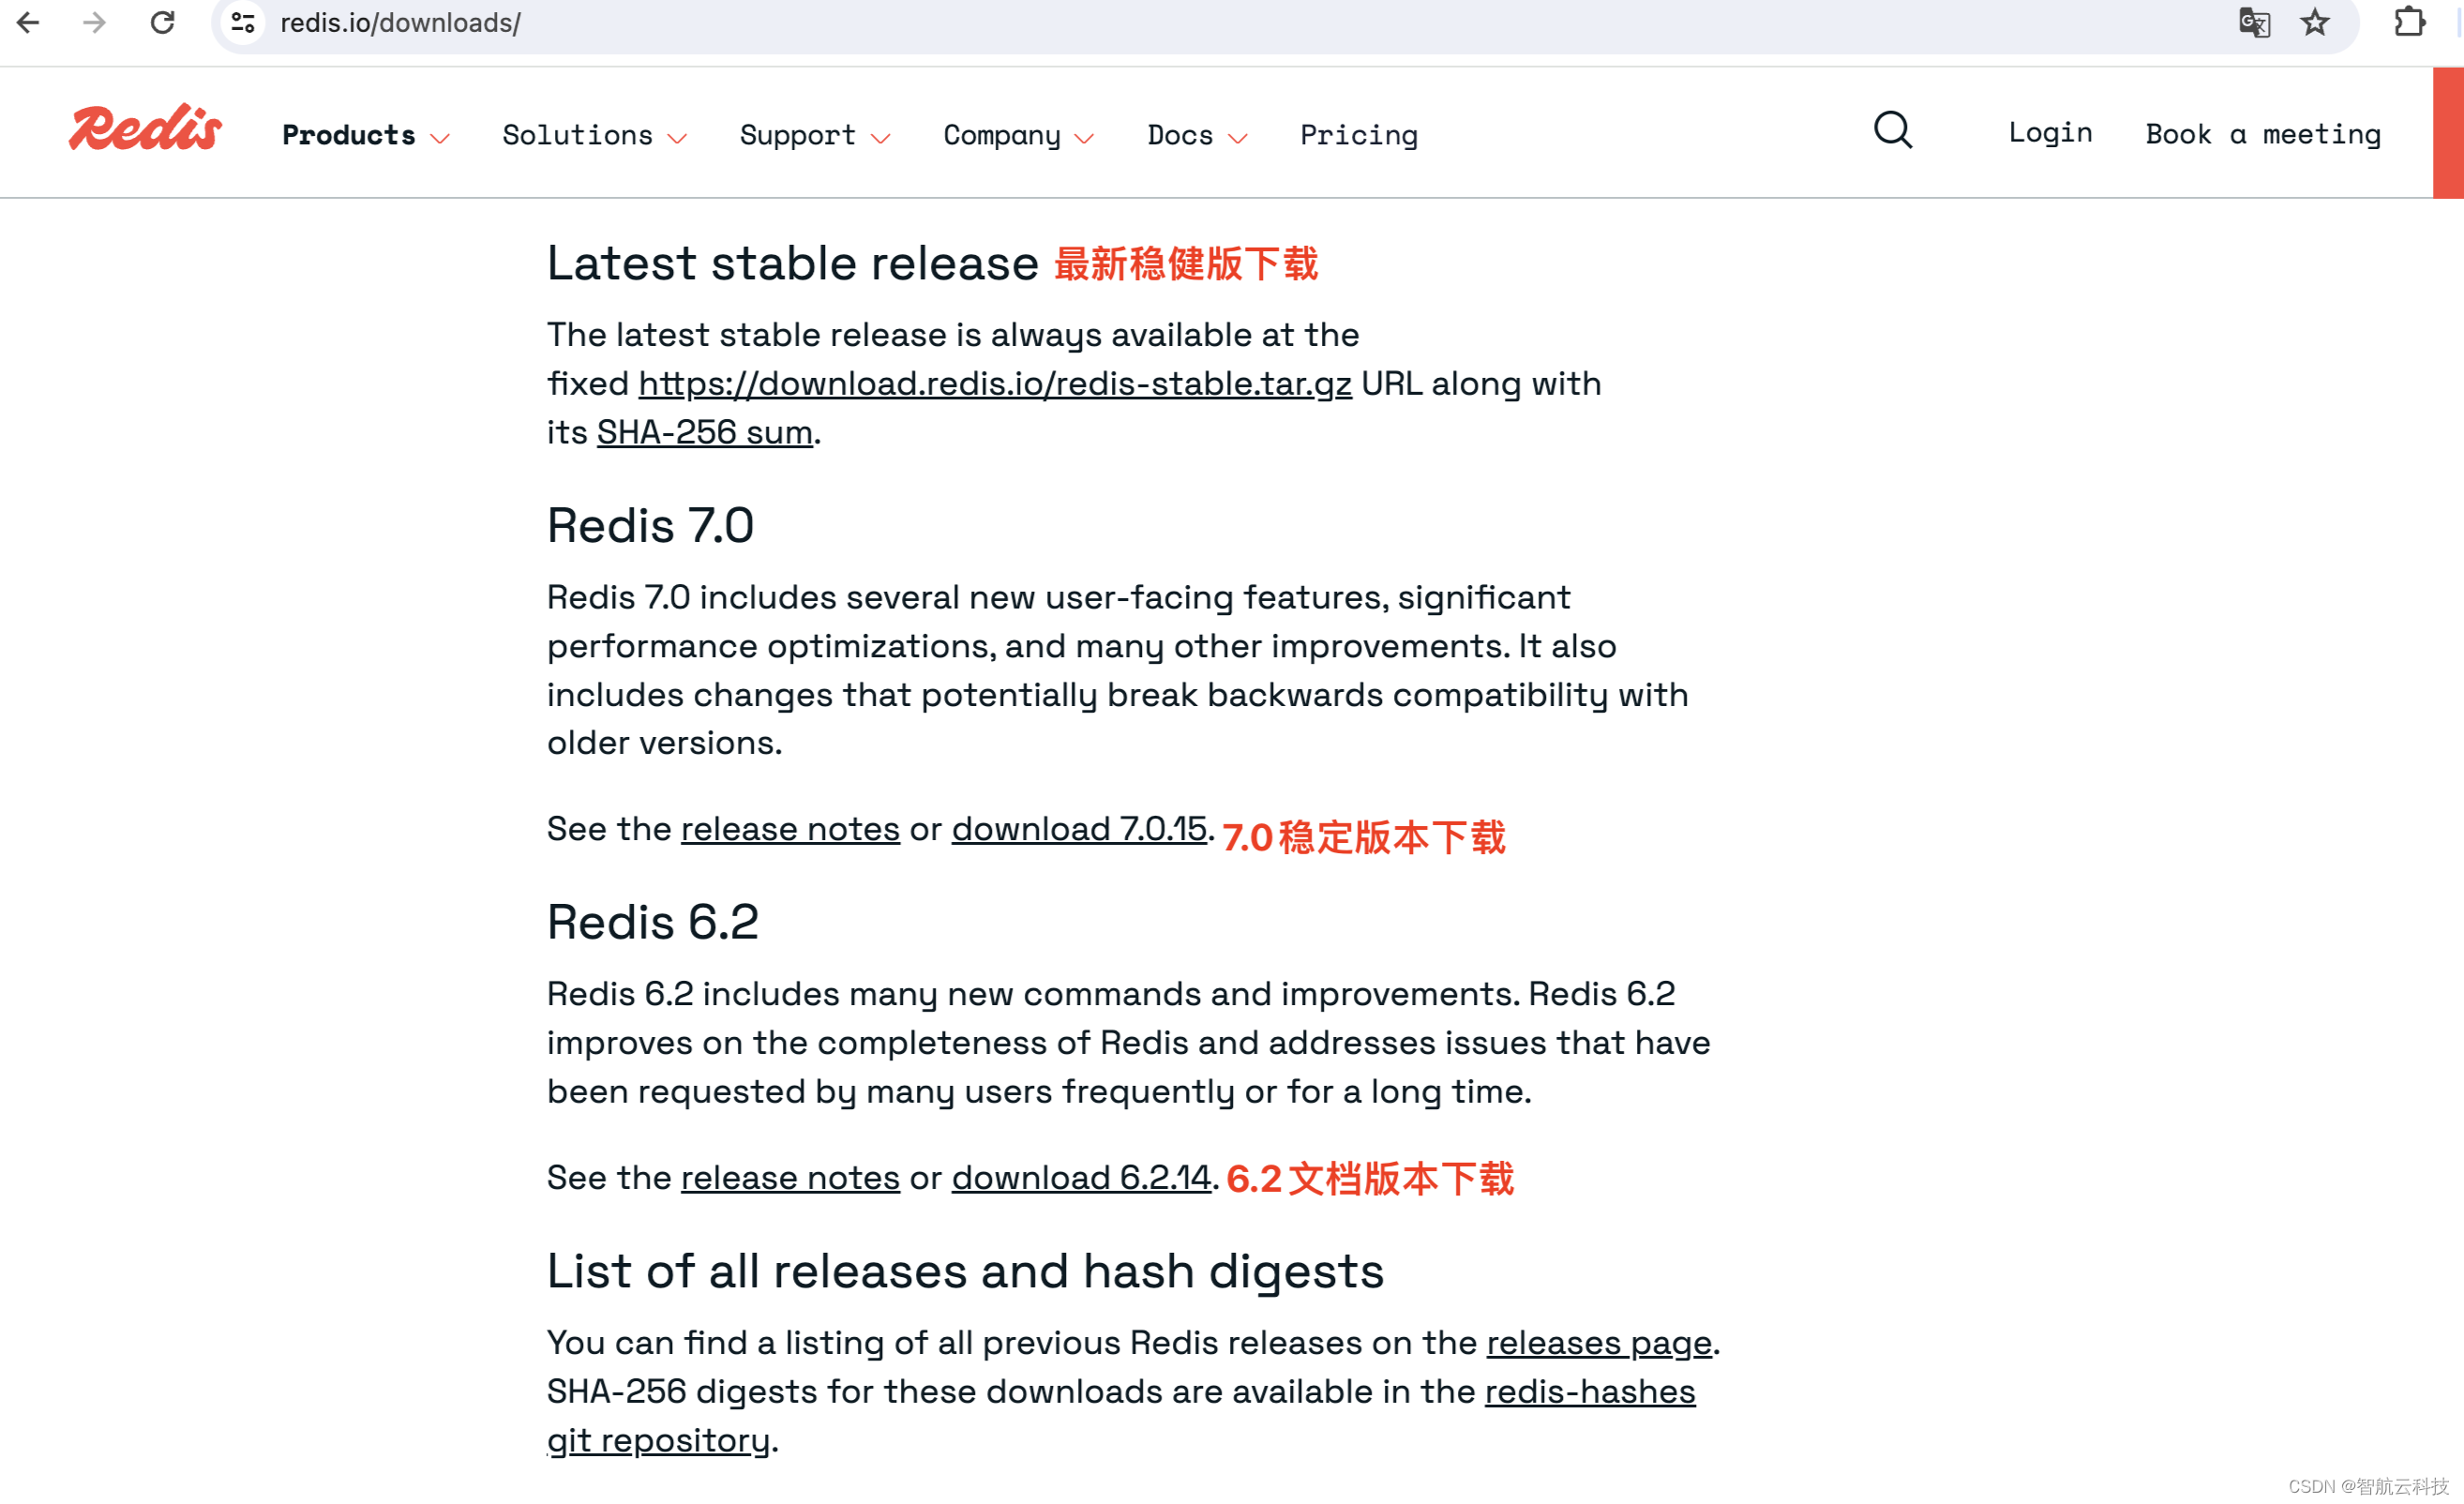Click Book a meeting button

(2263, 134)
